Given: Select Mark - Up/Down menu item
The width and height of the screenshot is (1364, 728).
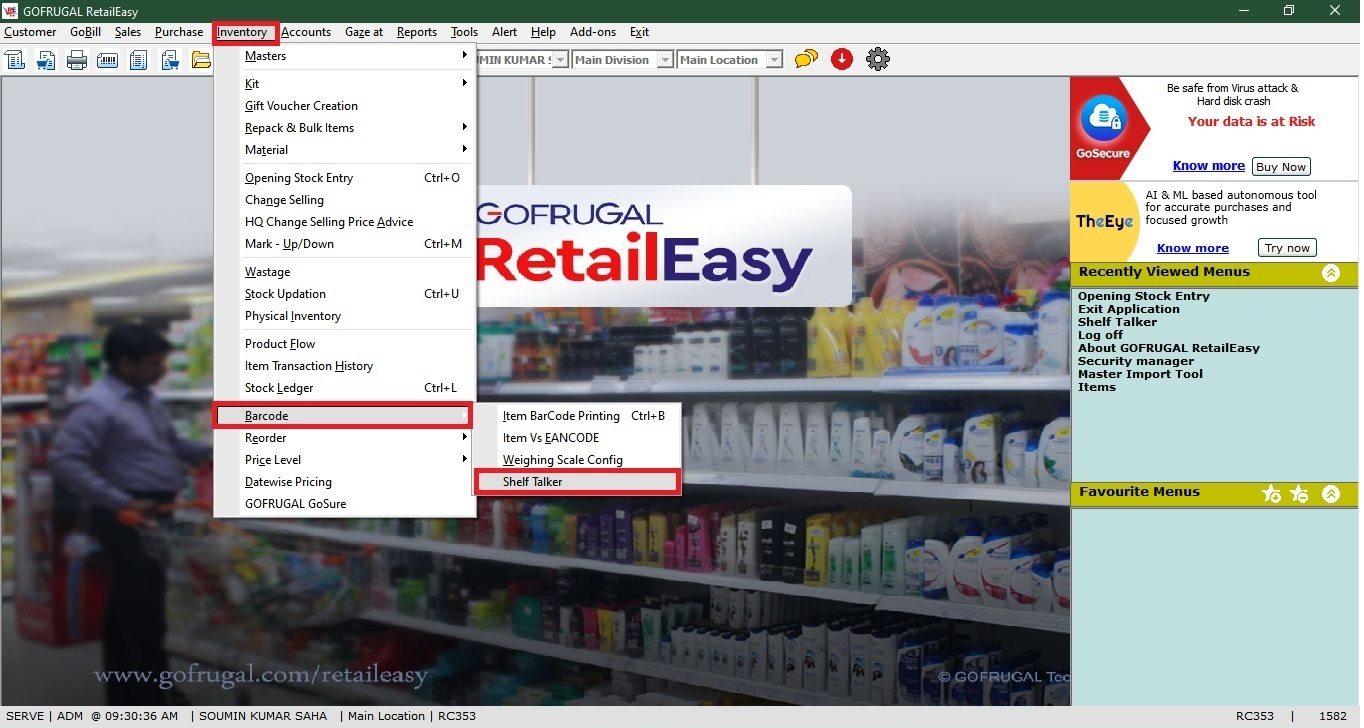Looking at the screenshot, I should click(345, 244).
